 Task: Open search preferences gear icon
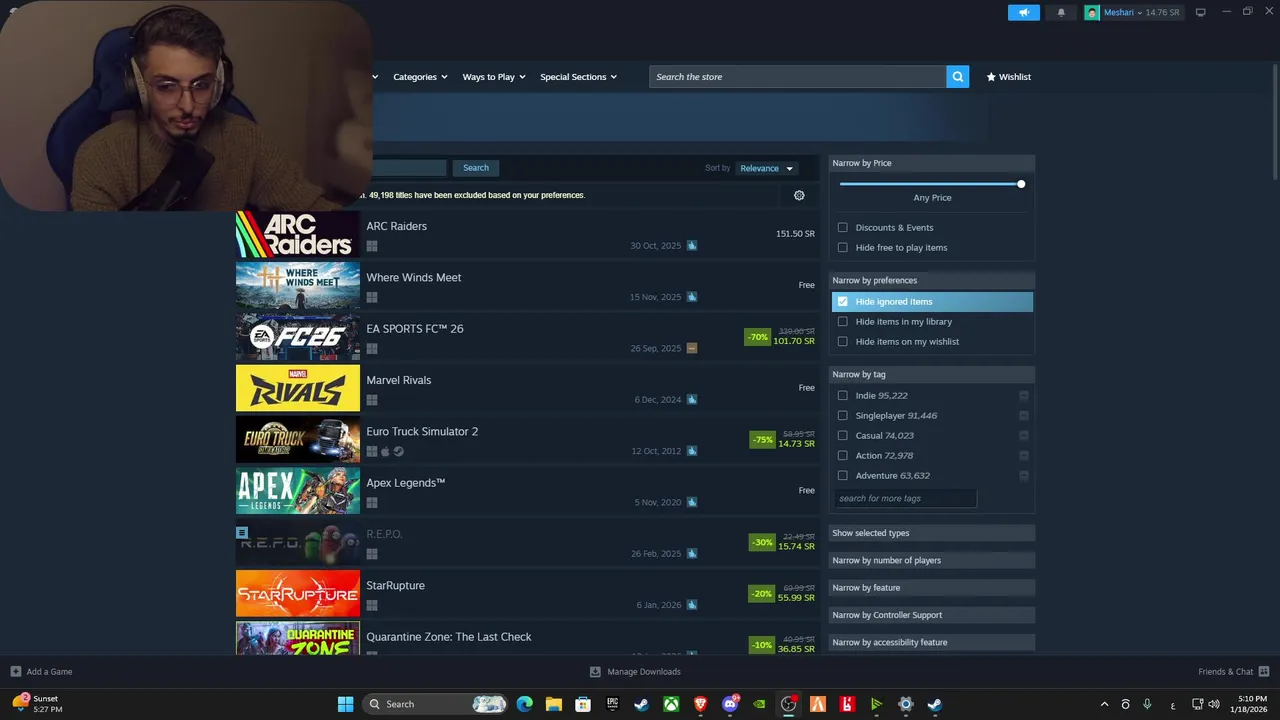click(x=799, y=195)
